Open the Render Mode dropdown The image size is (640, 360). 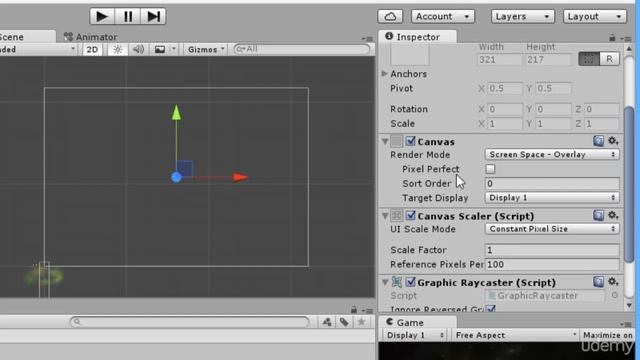(x=552, y=155)
